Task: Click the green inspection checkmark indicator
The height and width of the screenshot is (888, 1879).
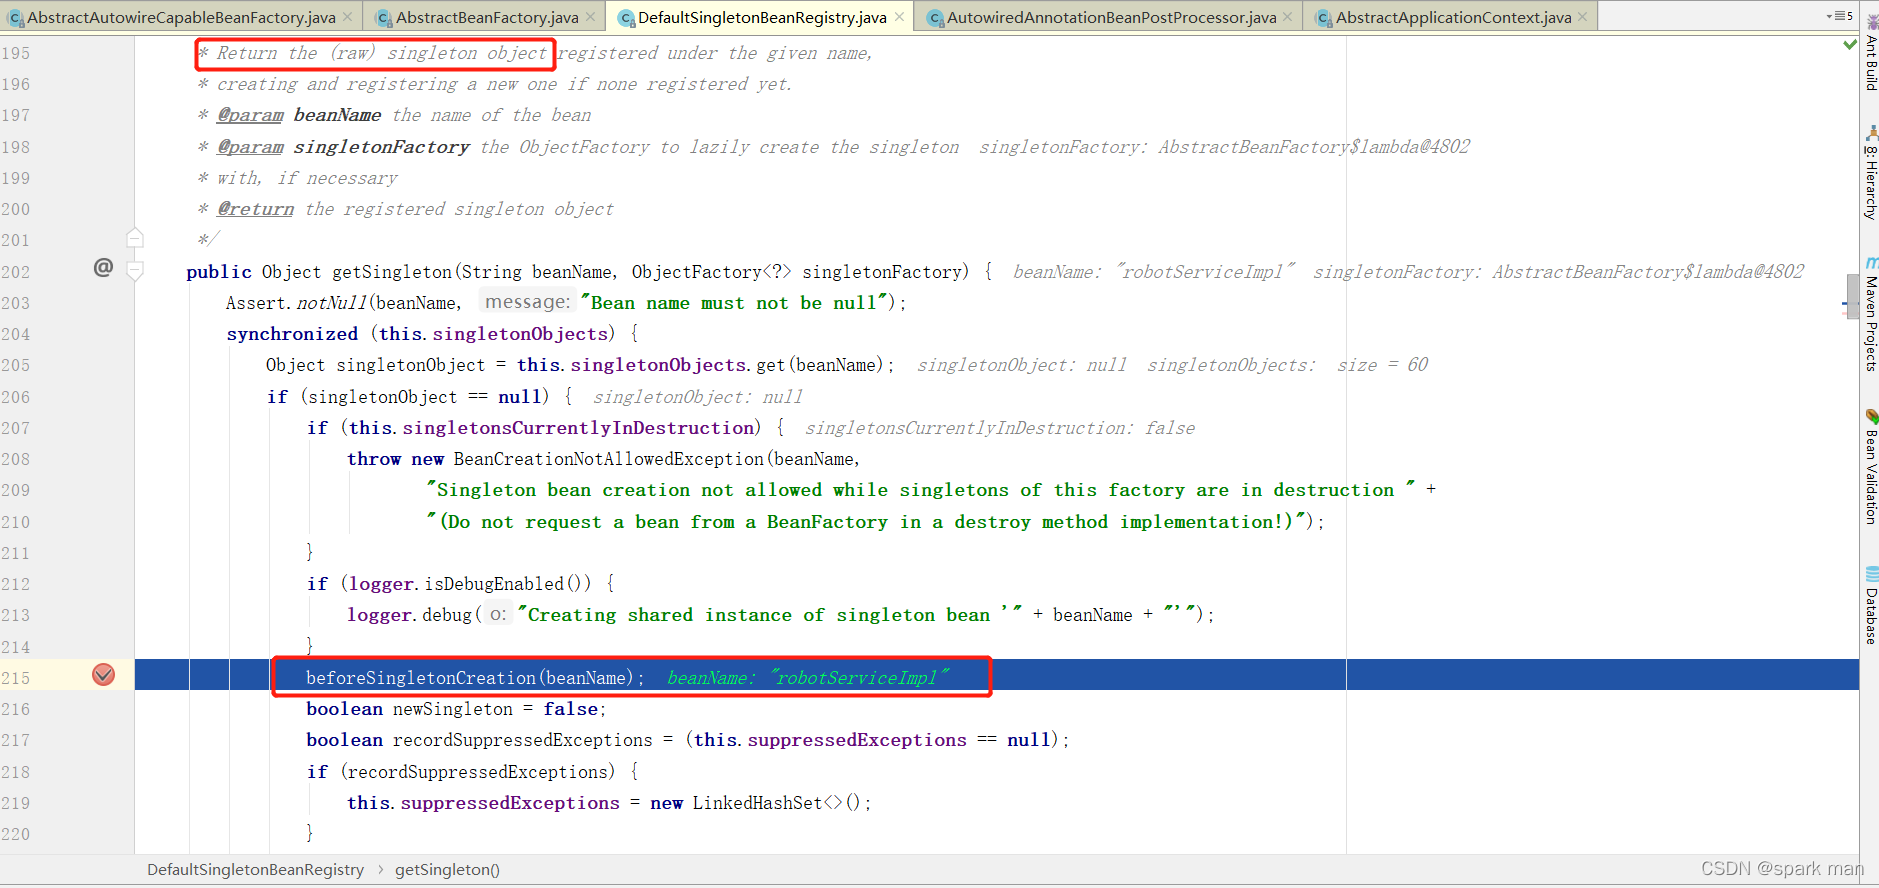Action: (x=1850, y=45)
